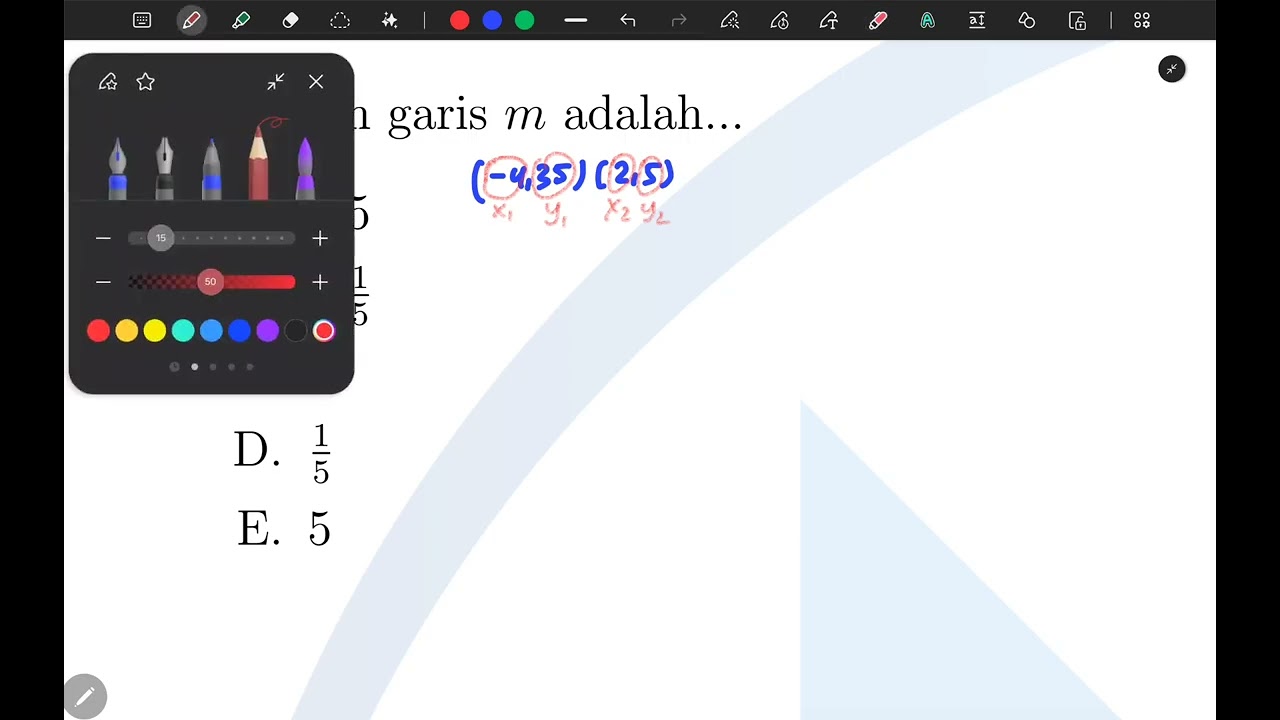Choose the purple brush style

click(305, 168)
